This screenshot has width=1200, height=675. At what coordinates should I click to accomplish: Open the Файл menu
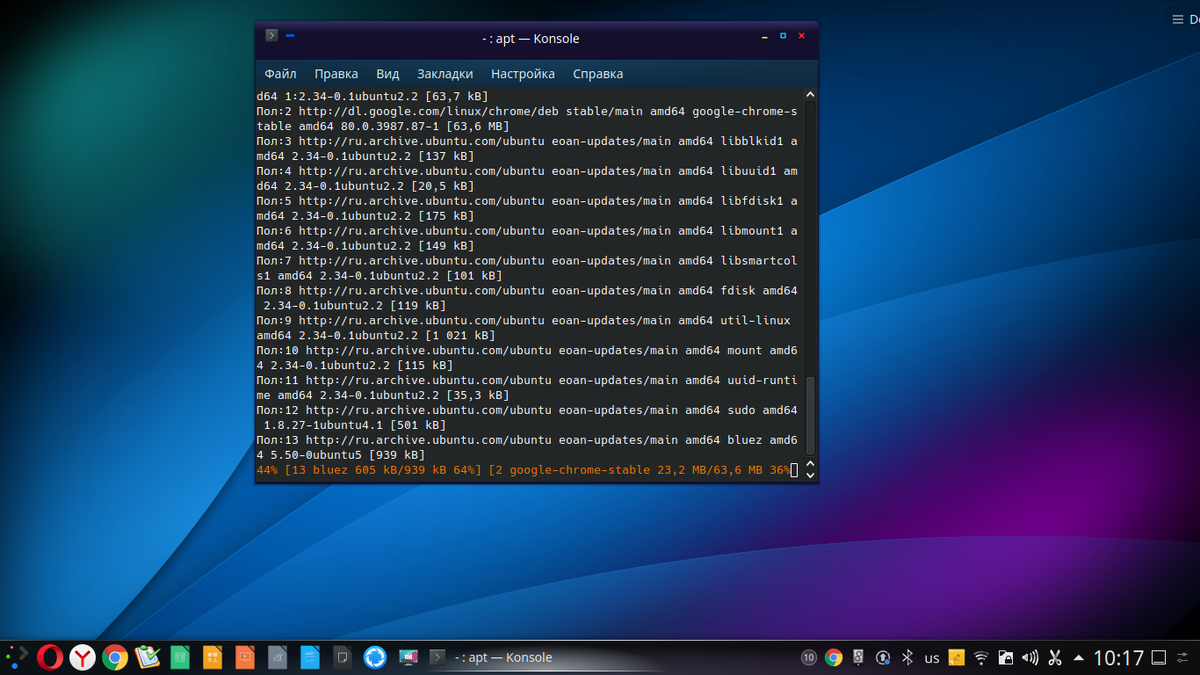280,74
